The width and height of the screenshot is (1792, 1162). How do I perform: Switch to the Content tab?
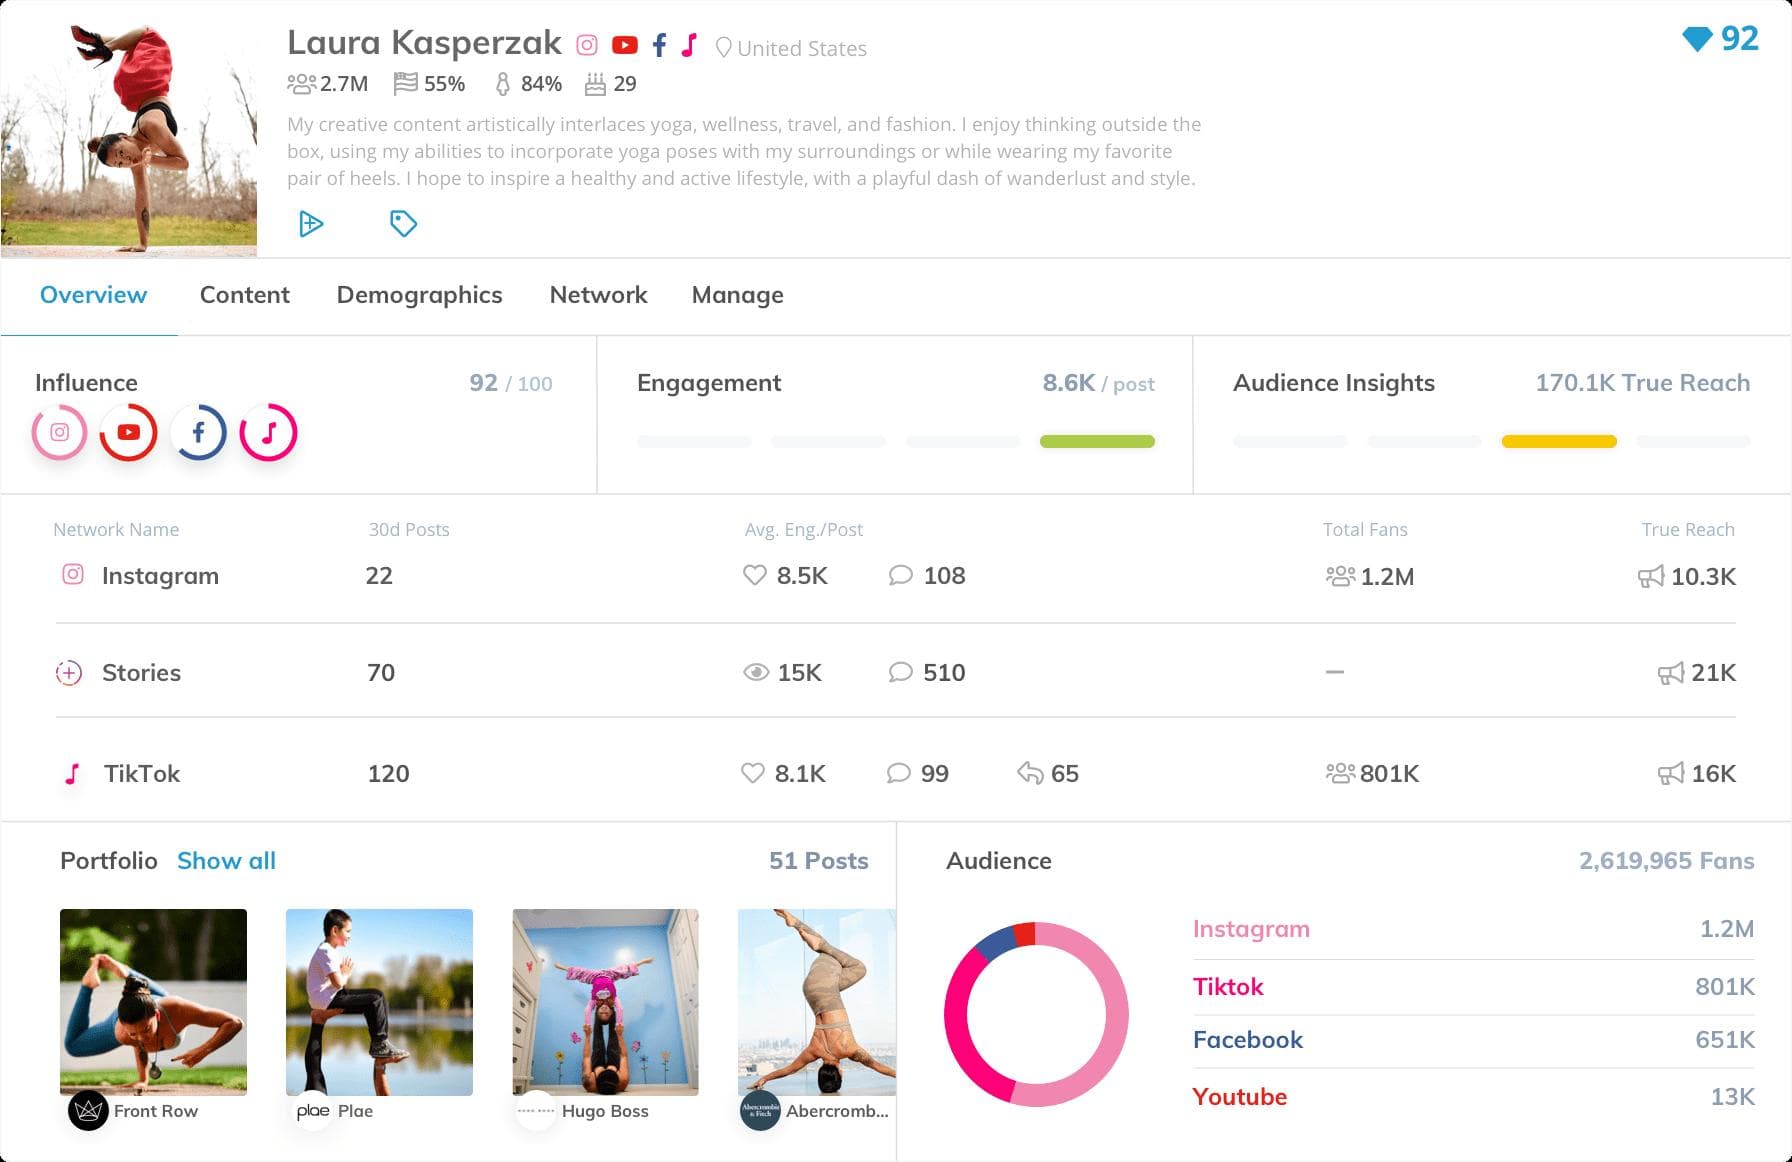point(244,295)
